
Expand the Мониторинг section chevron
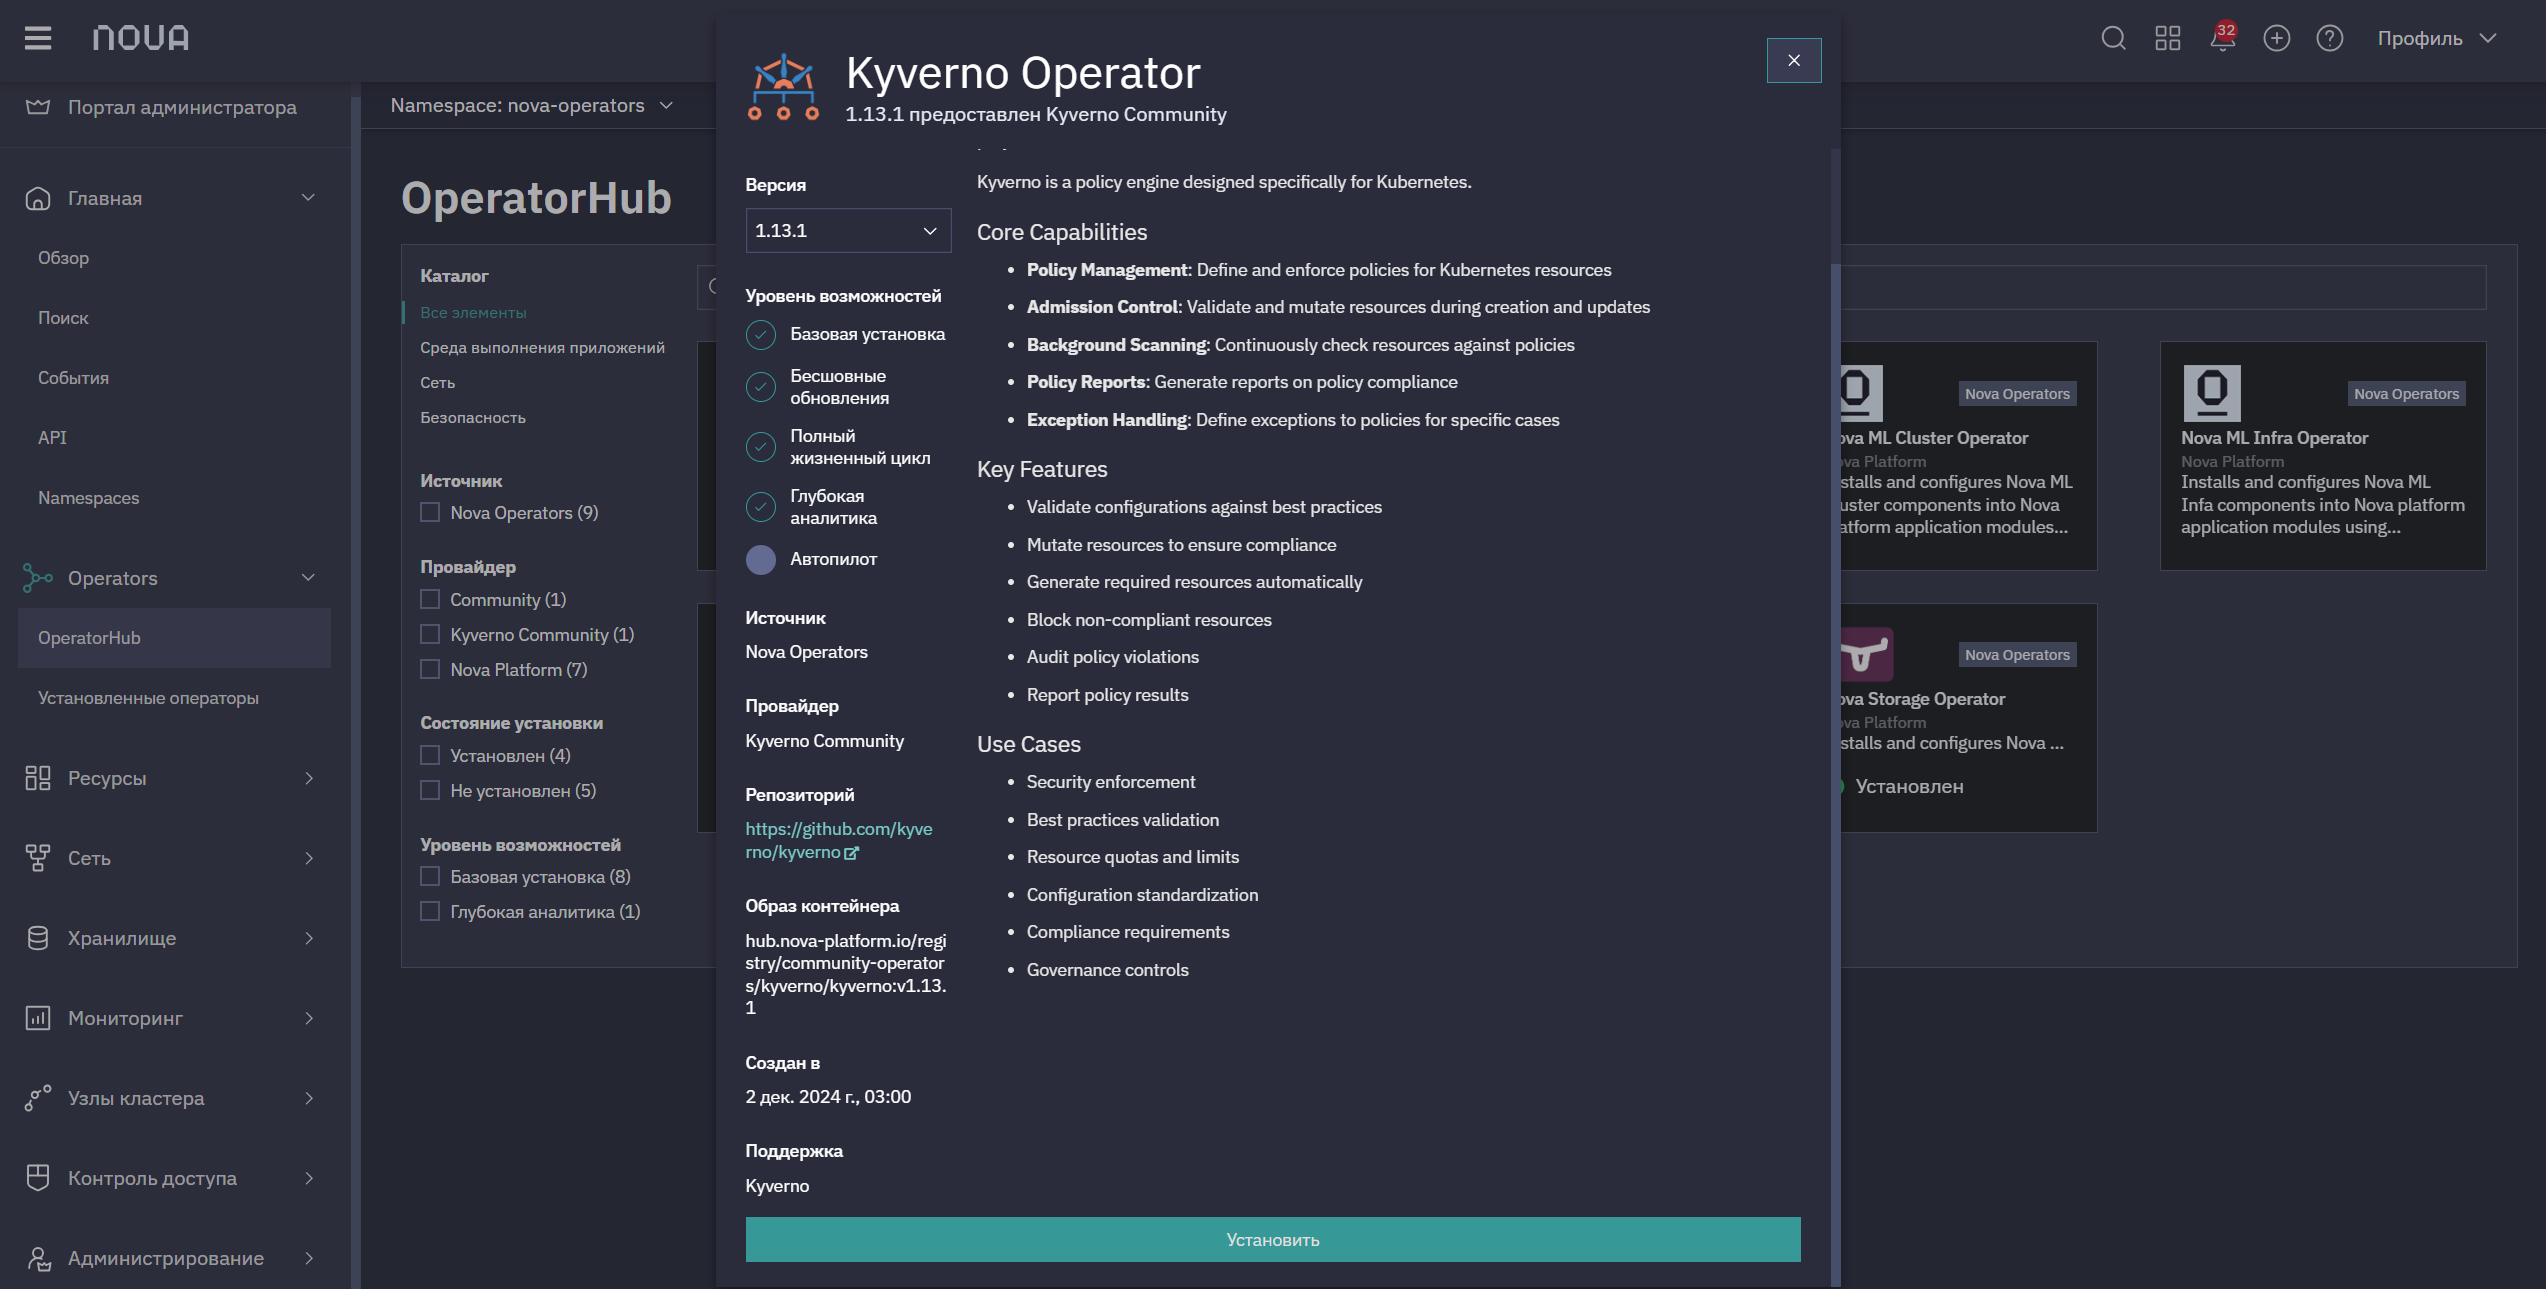click(x=308, y=1018)
